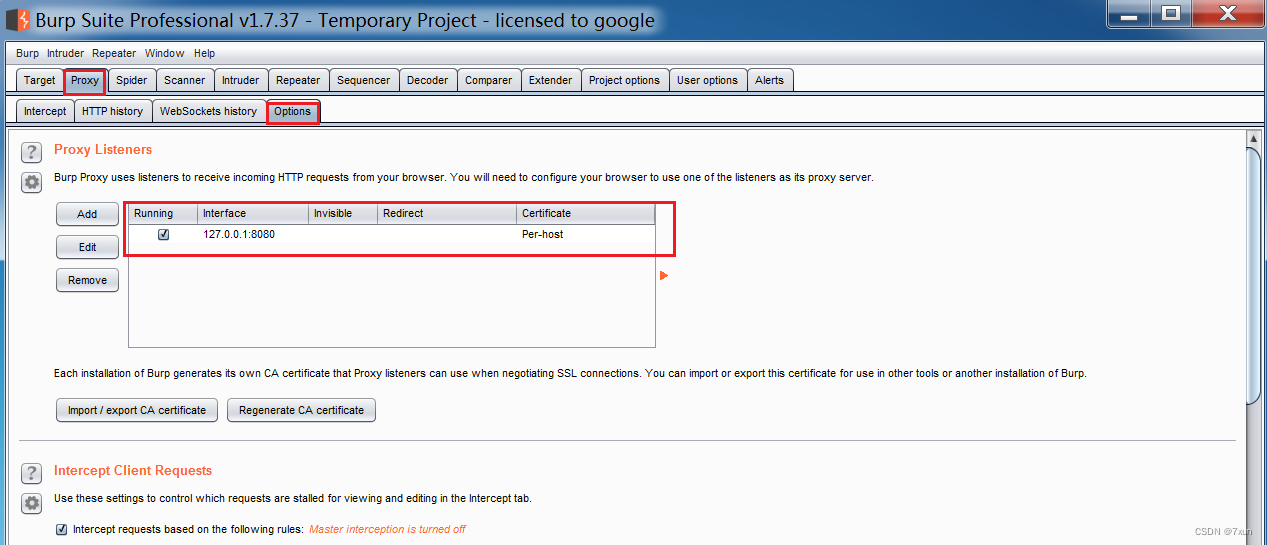1267x545 pixels.
Task: Switch to the Extender tab
Action: tap(550, 80)
